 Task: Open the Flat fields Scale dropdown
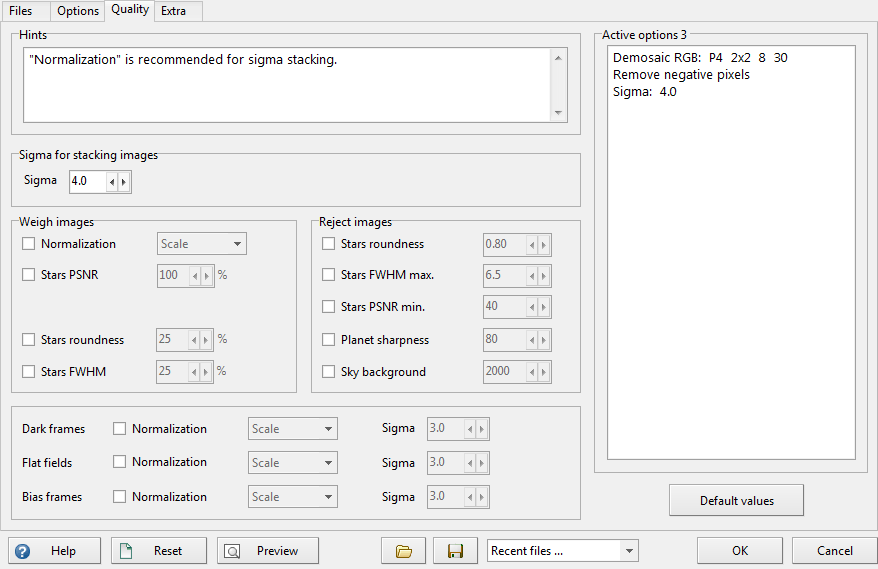pyautogui.click(x=293, y=463)
